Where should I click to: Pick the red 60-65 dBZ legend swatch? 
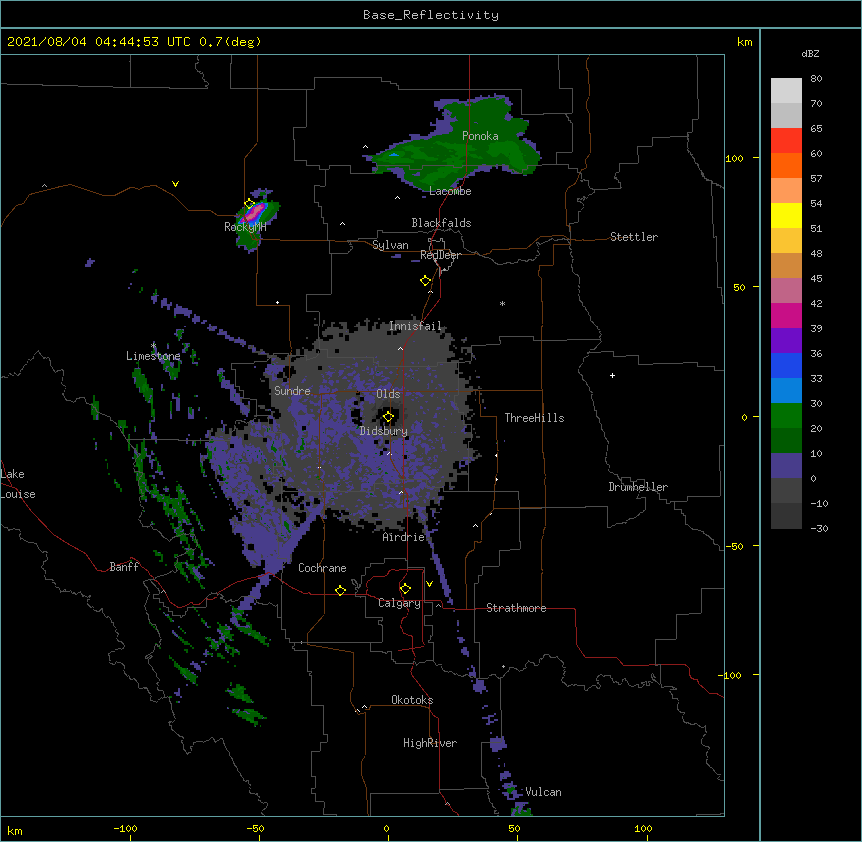pyautogui.click(x=786, y=140)
